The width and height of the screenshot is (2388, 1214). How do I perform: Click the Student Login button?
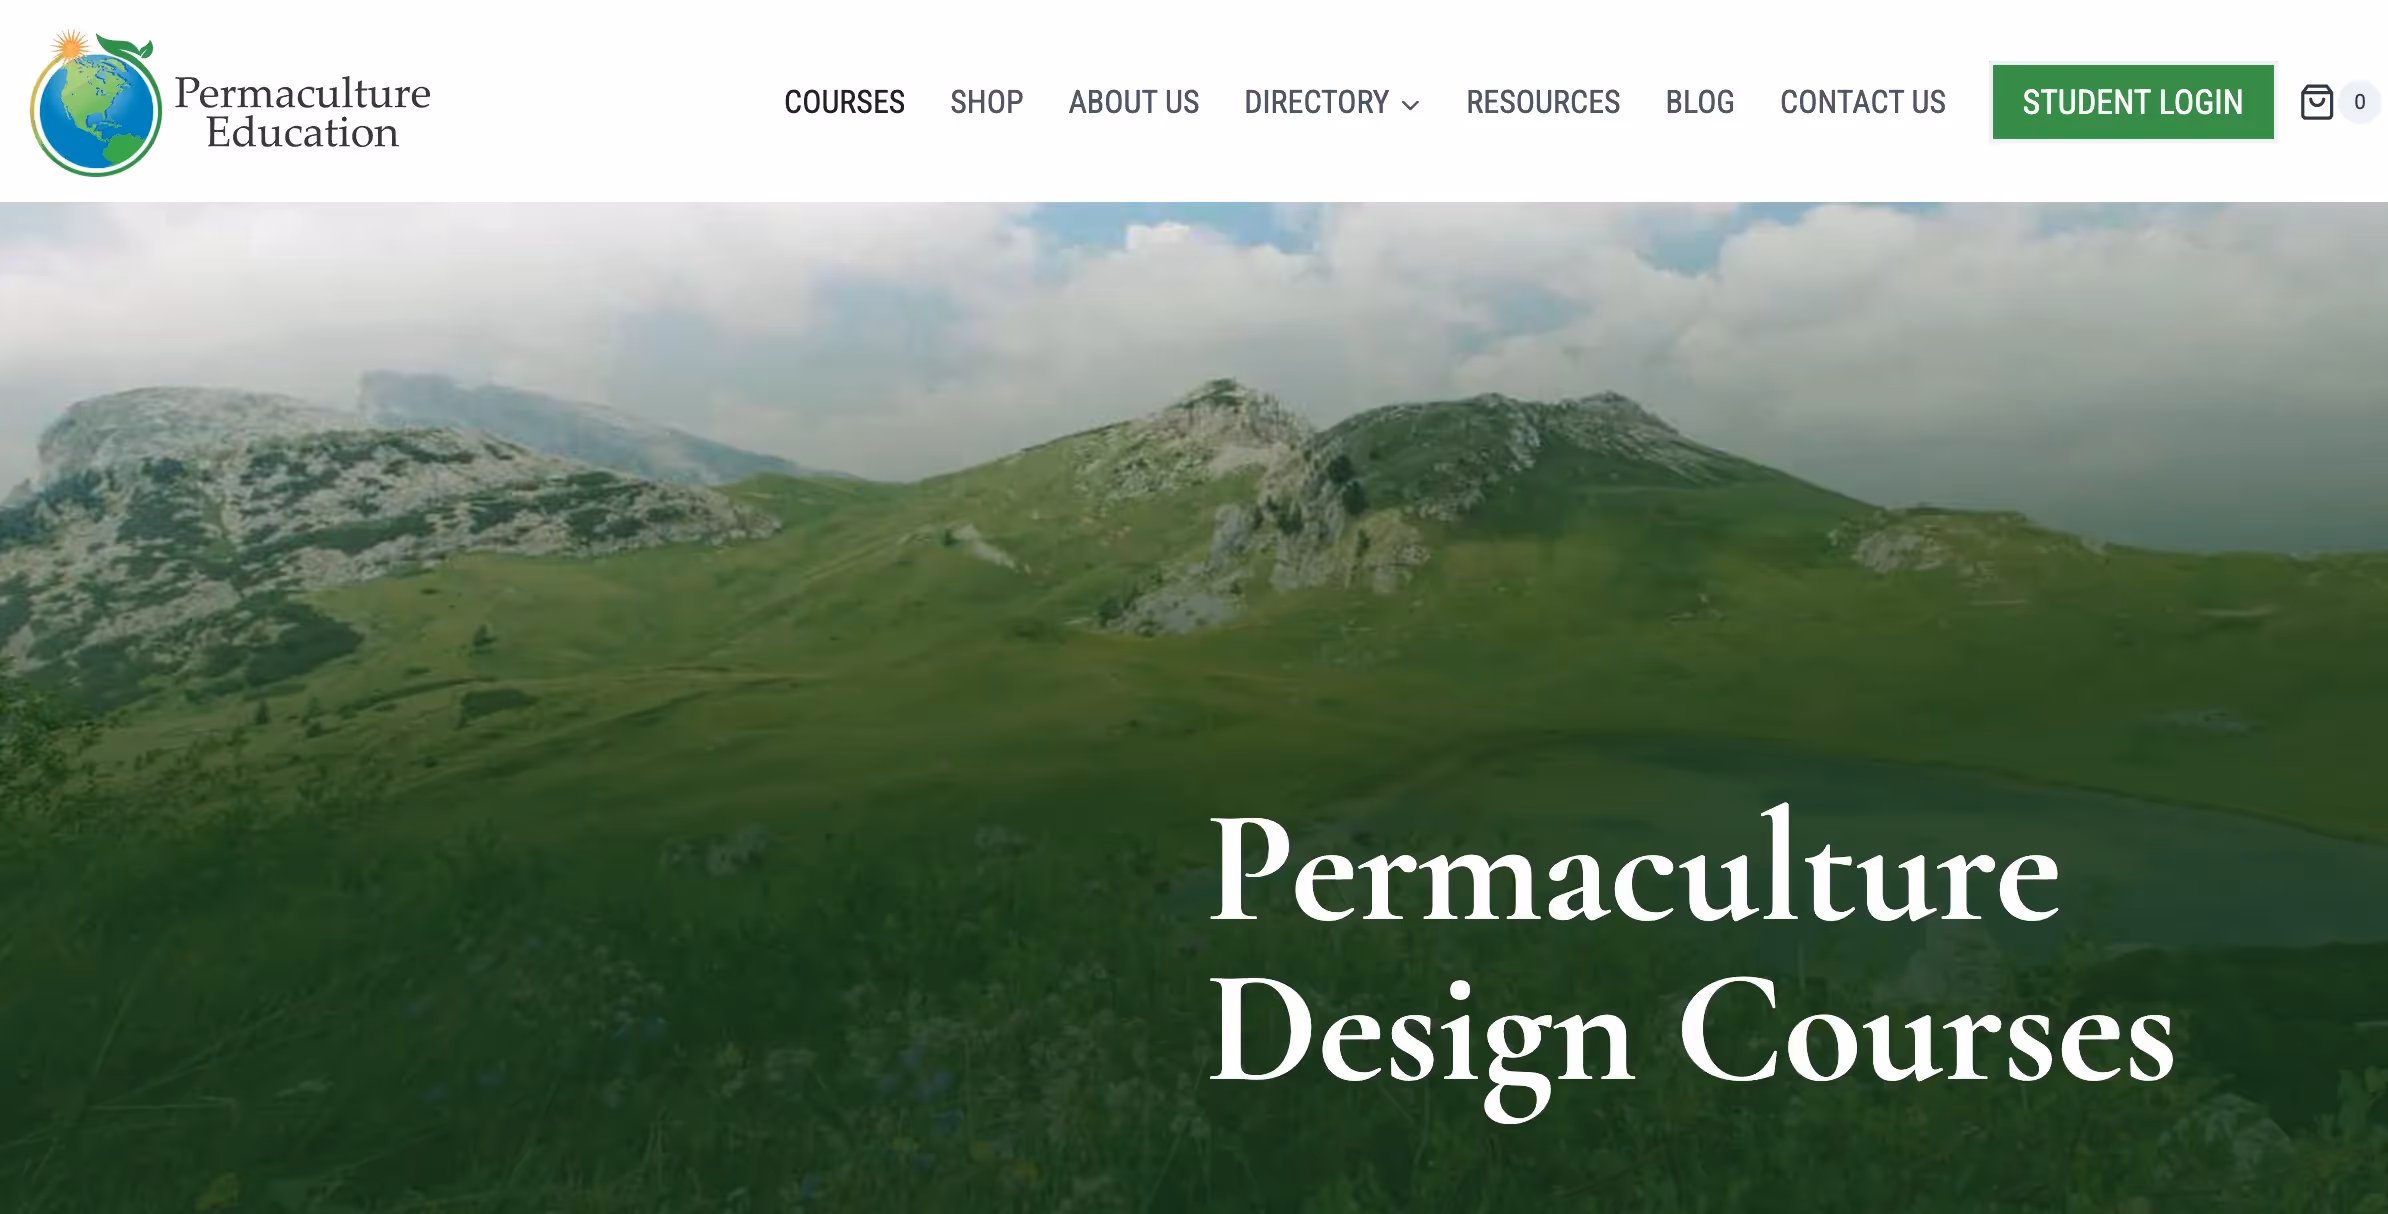[x=2133, y=102]
